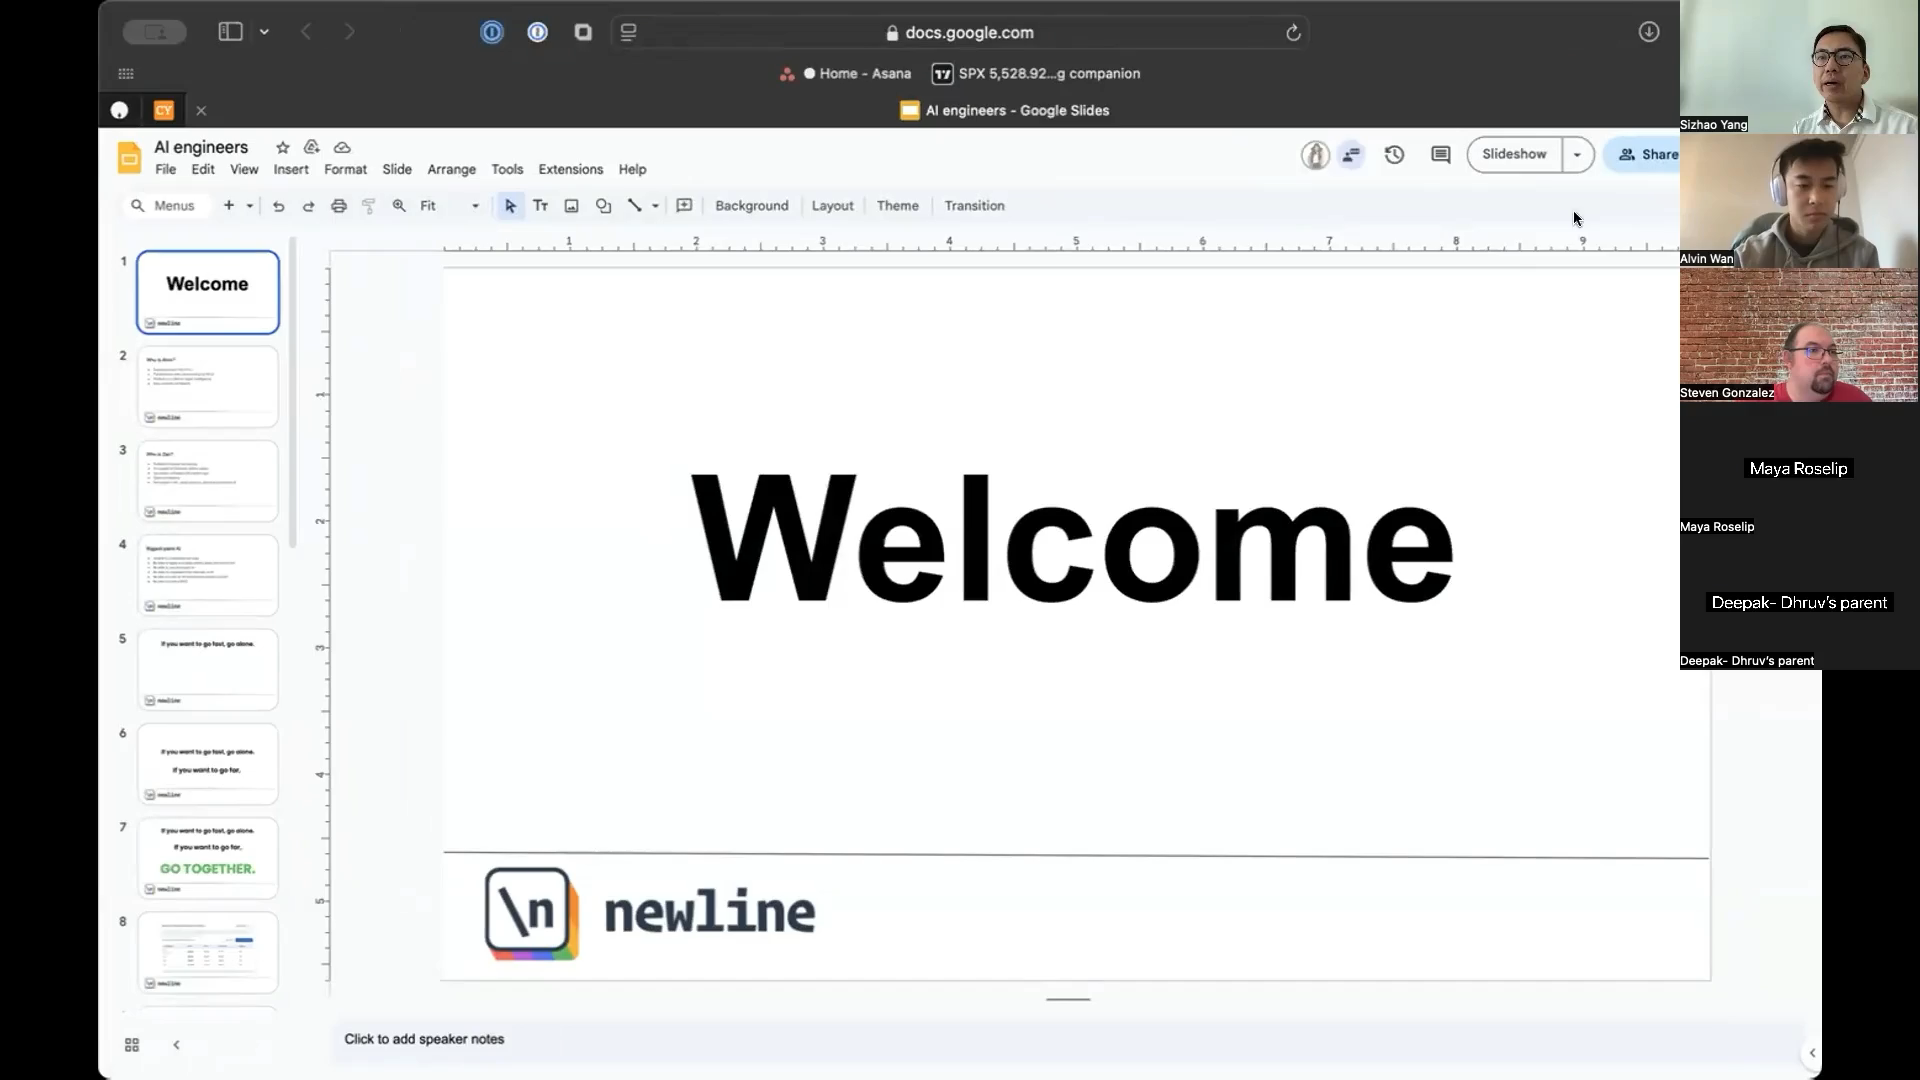This screenshot has height=1080, width=1920.
Task: Toggle the grid/ruler visibility
Action: (243, 169)
